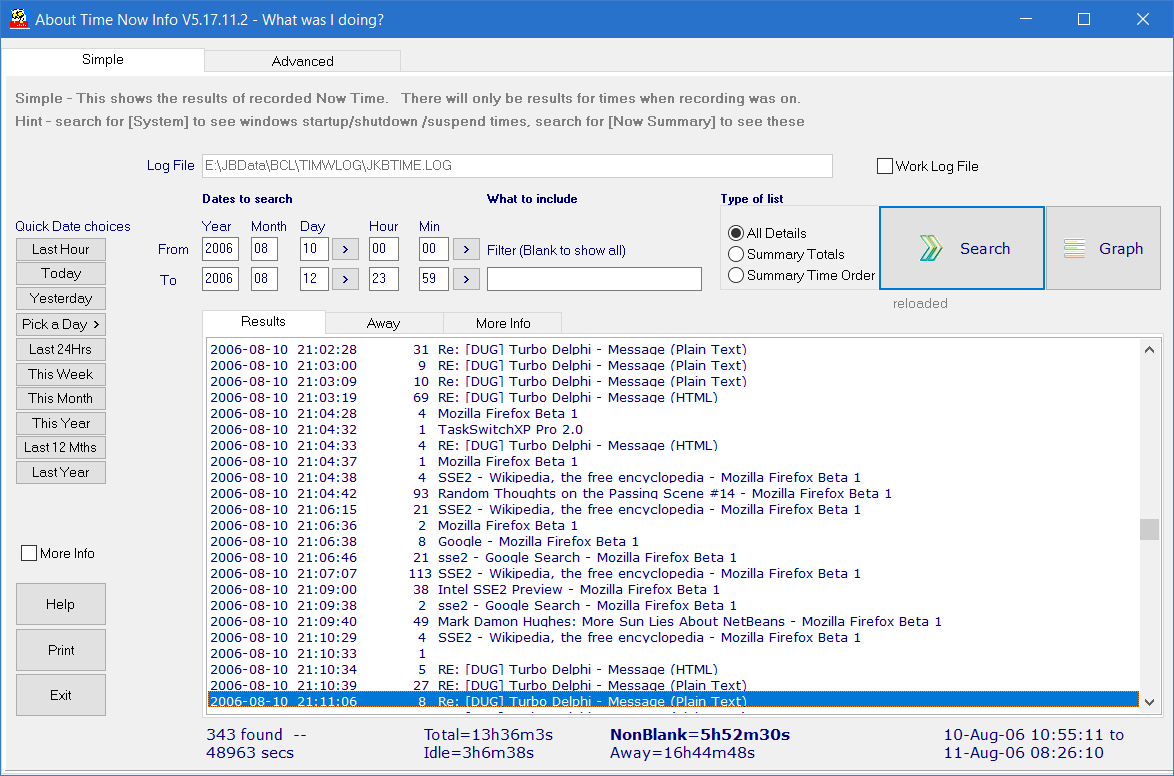1174x776 pixels.
Task: Tick the More Info checkbox
Action: click(30, 554)
